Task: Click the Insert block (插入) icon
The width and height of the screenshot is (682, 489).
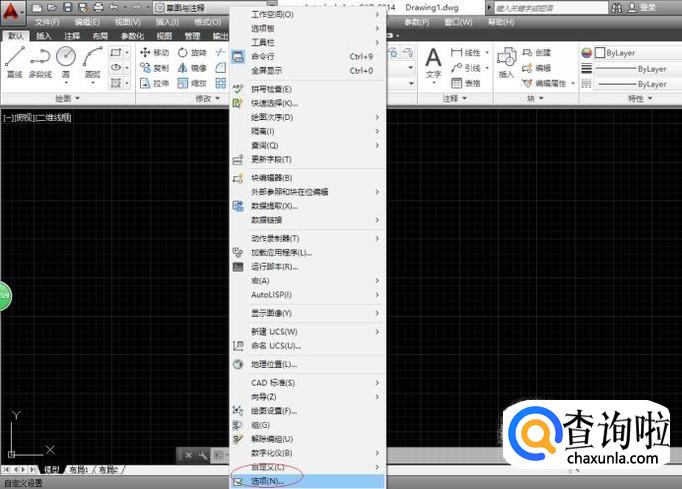Action: coord(506,63)
